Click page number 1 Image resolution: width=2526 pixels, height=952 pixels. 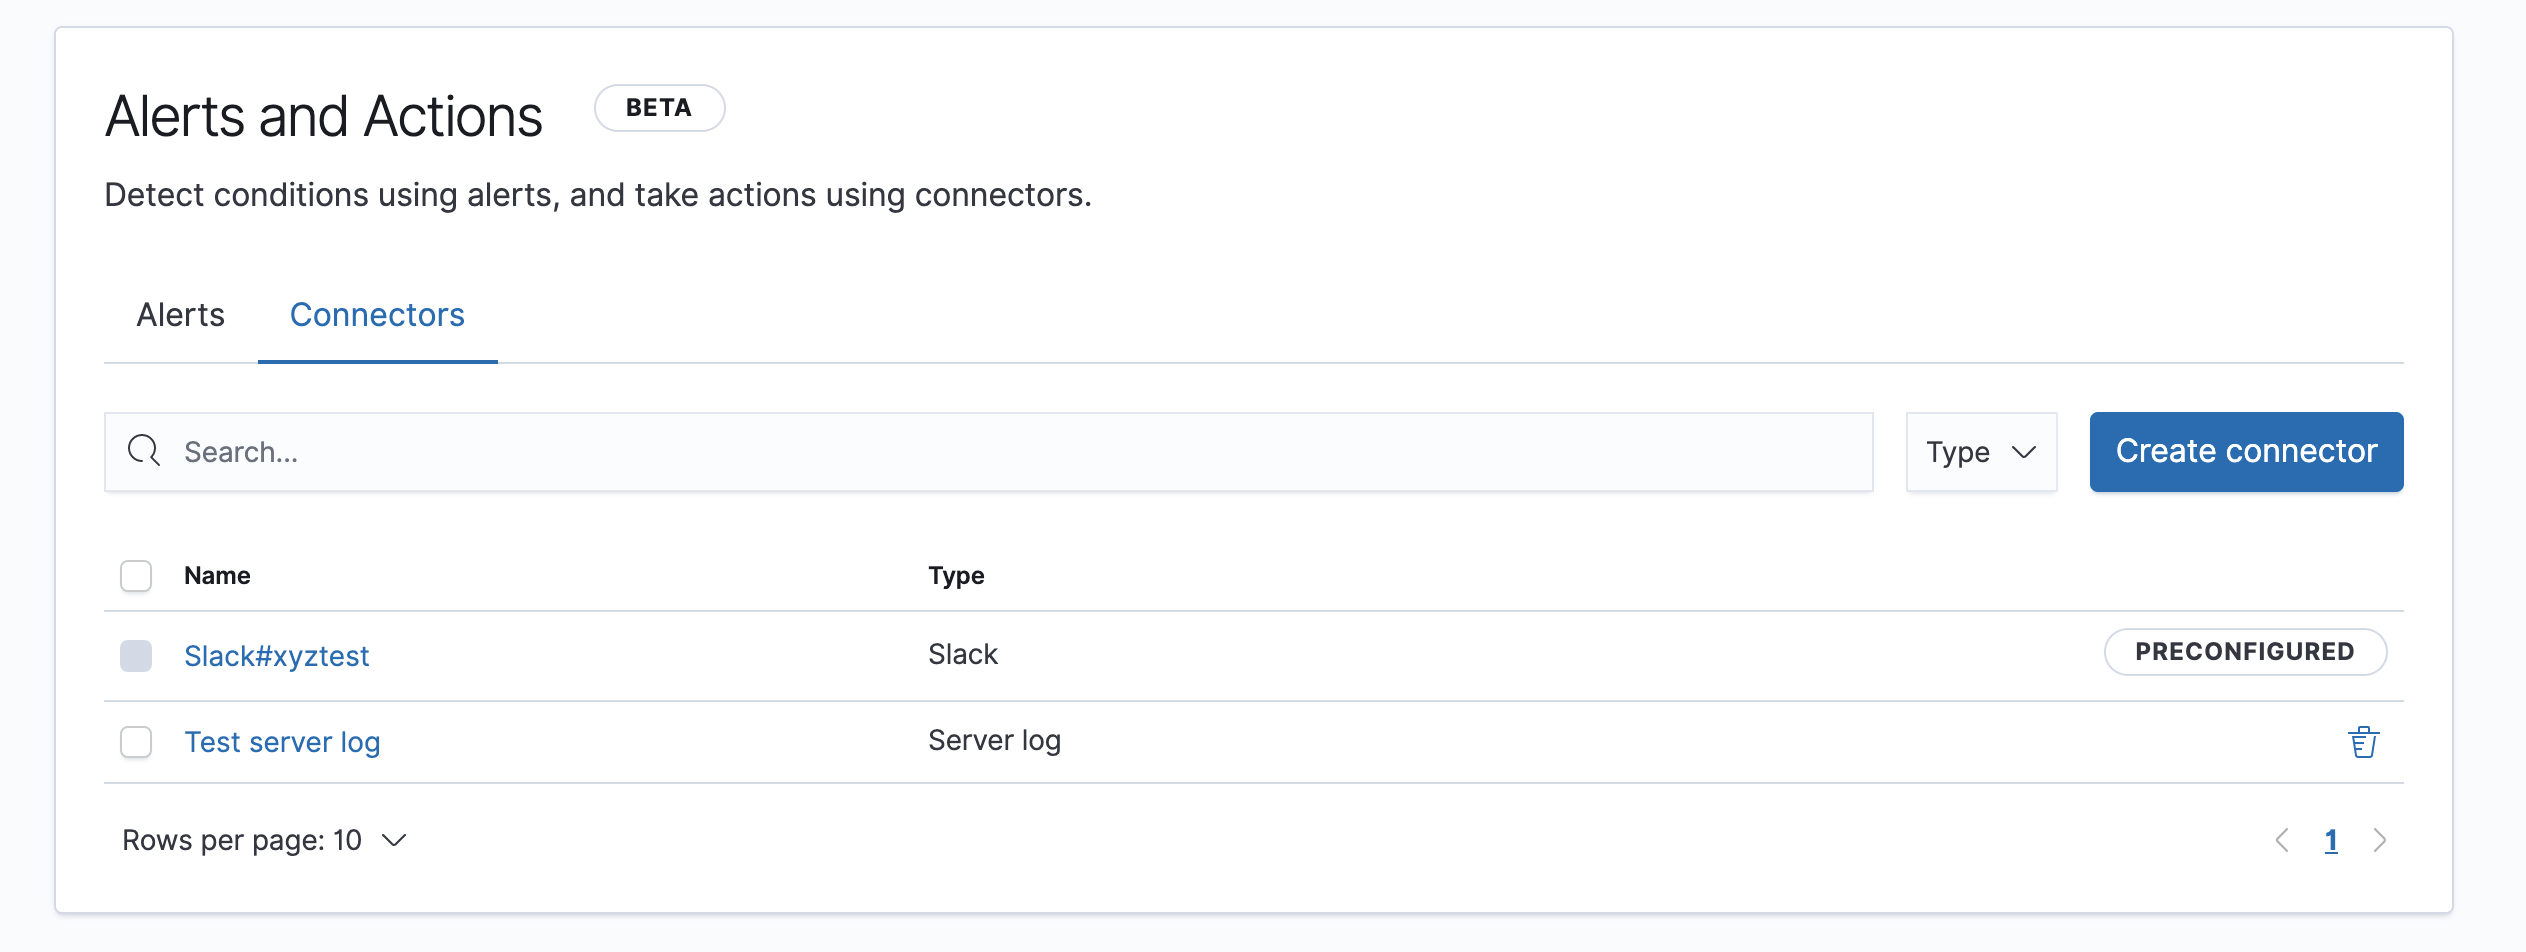point(2331,841)
